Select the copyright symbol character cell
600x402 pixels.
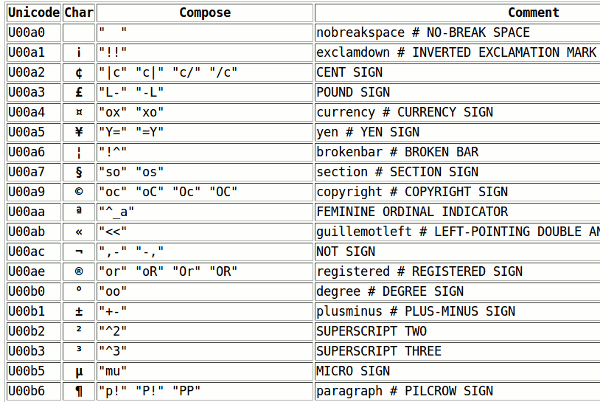point(79,192)
